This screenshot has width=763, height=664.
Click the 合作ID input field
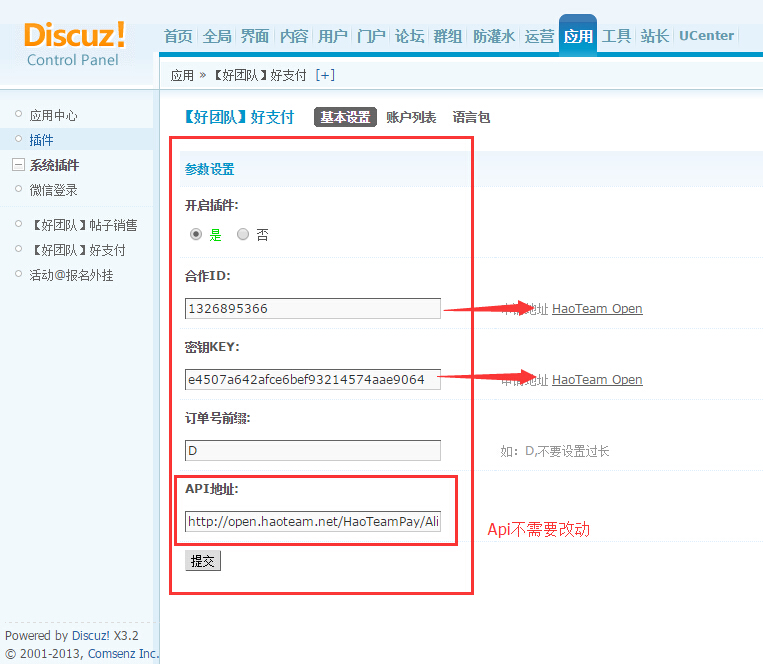coord(313,308)
